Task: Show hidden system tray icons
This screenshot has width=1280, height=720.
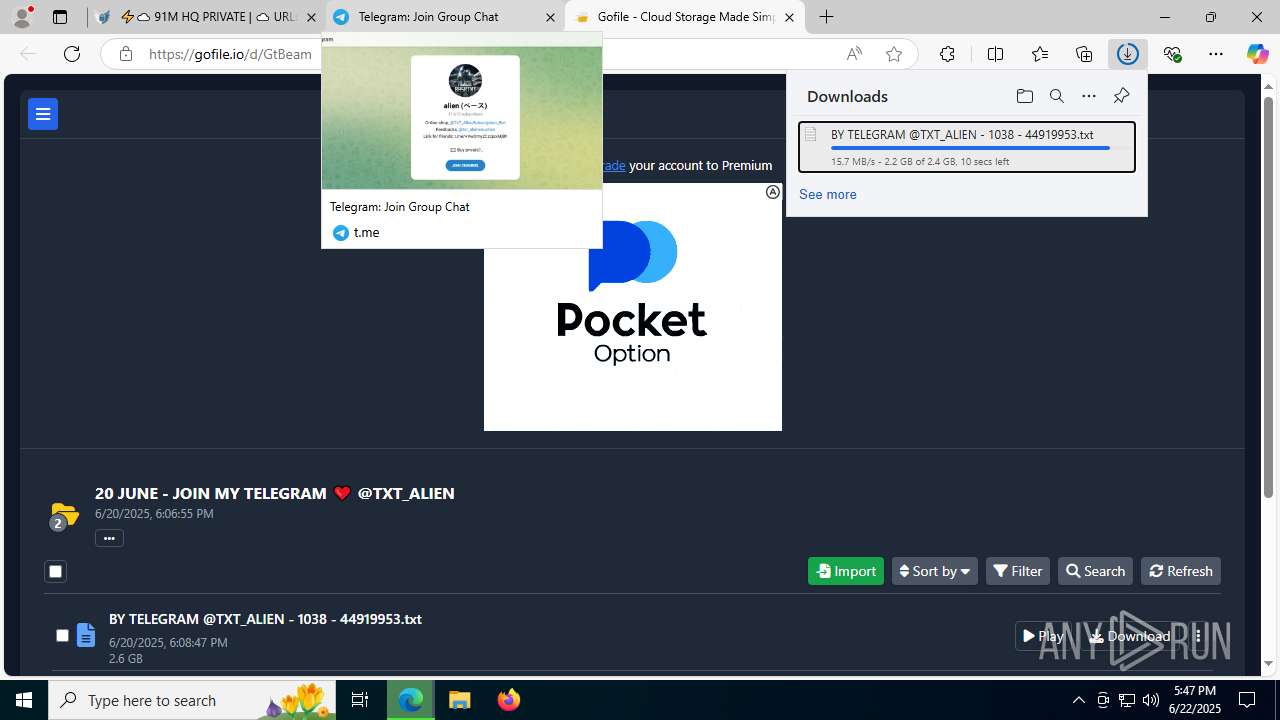Action: (x=1078, y=700)
